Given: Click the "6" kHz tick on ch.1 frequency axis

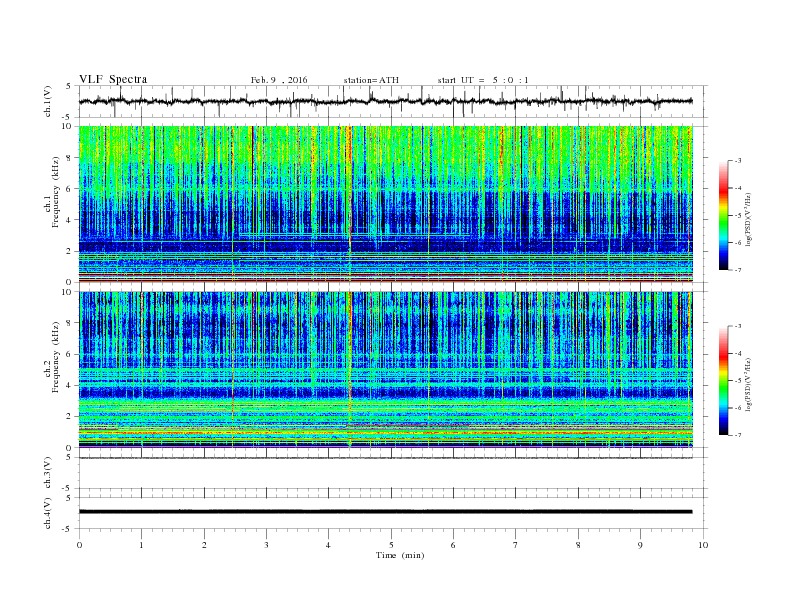Looking at the screenshot, I should click(69, 189).
